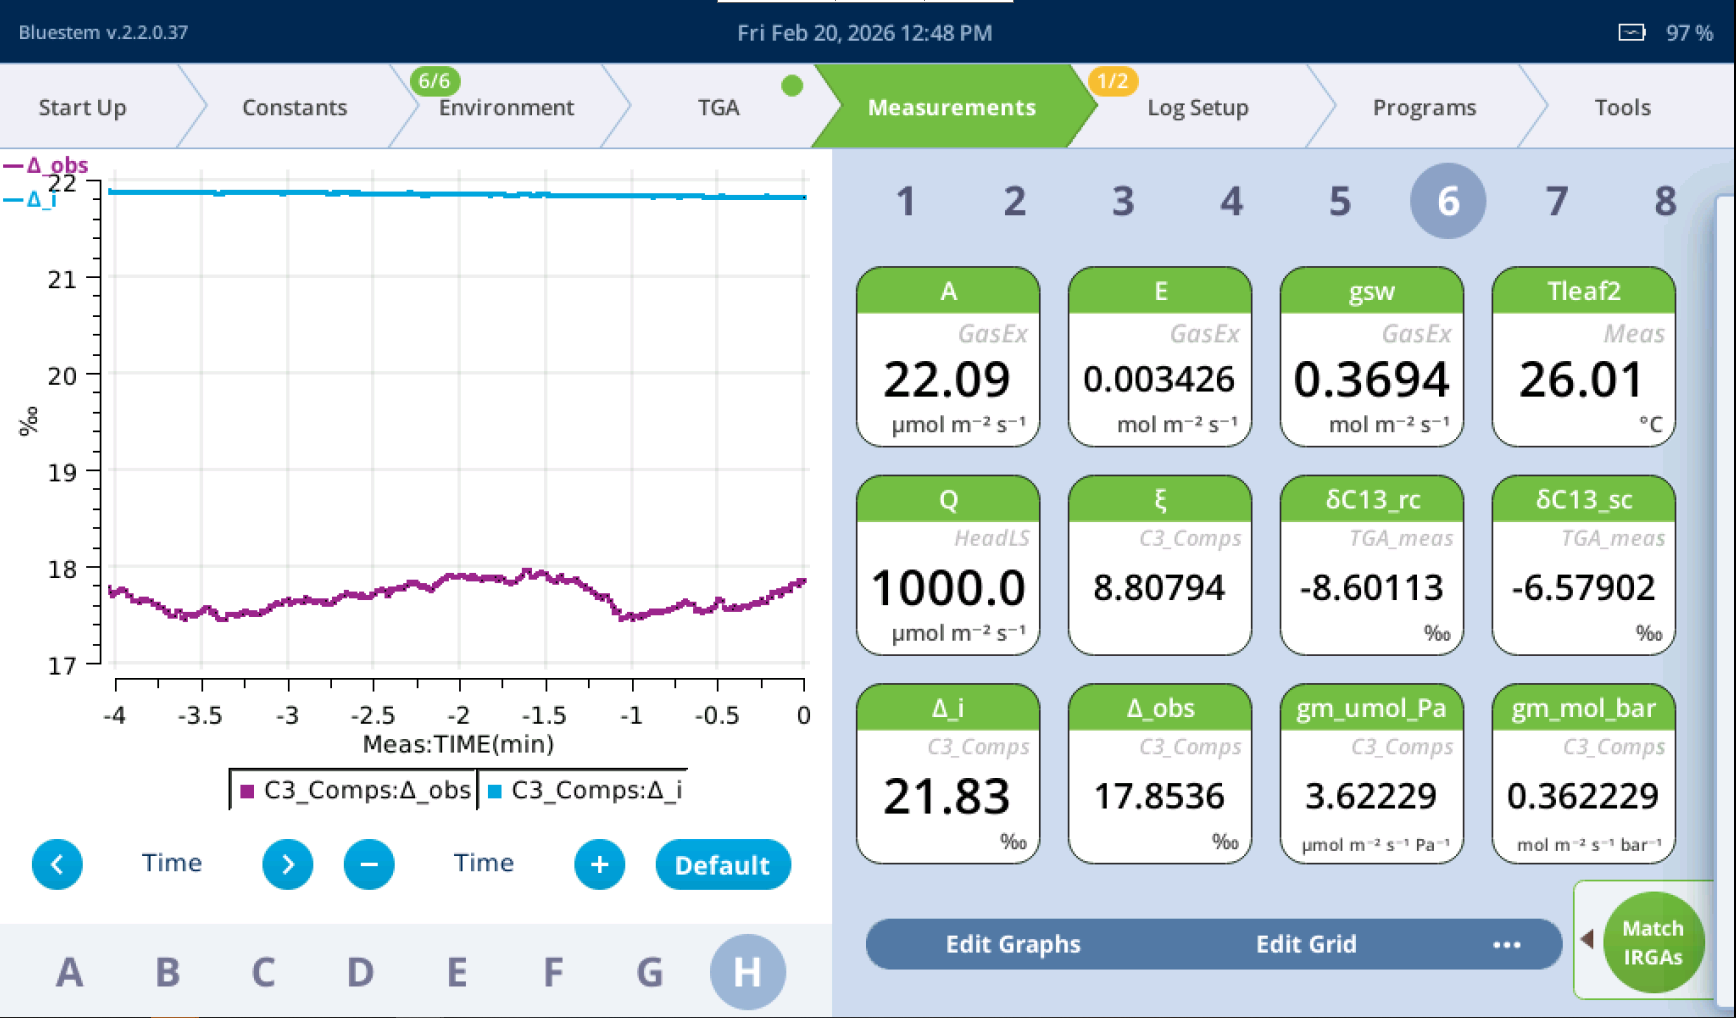
Task: Click the time shift left arrow button
Action: [57, 864]
